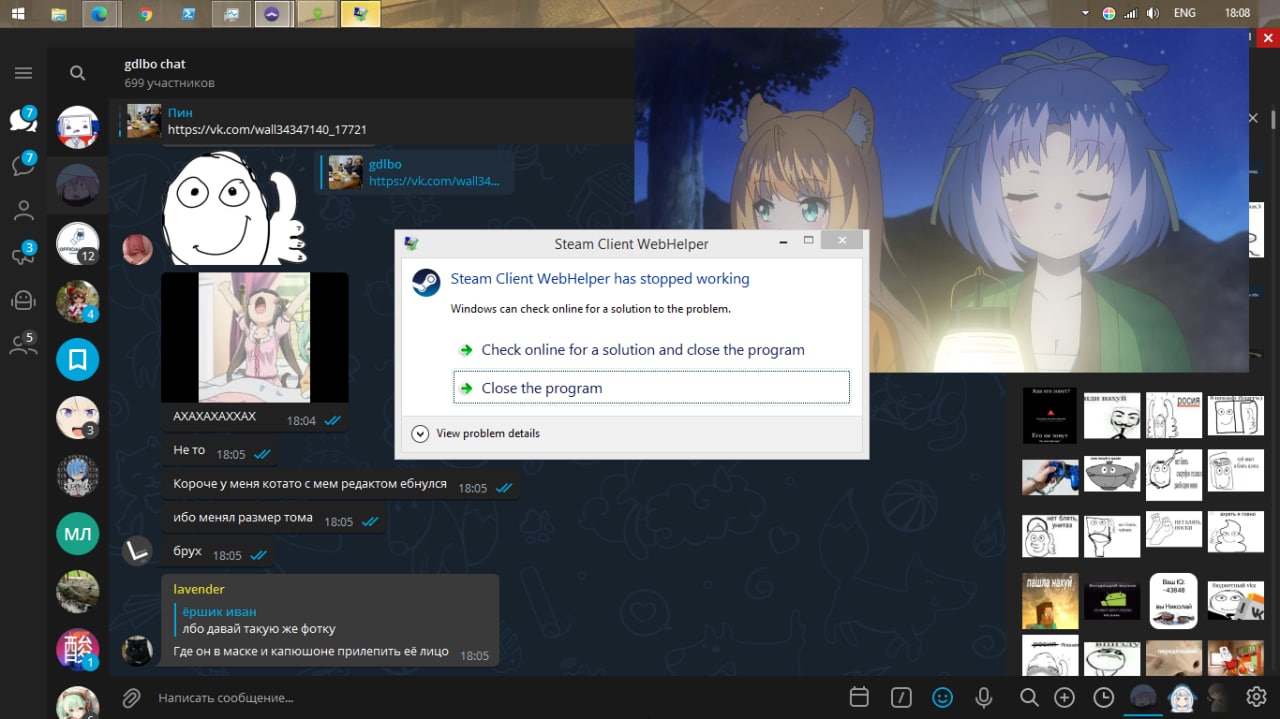1280x719 pixels.
Task: Open Saved Messages bookmark chat
Action: pyautogui.click(x=77, y=359)
